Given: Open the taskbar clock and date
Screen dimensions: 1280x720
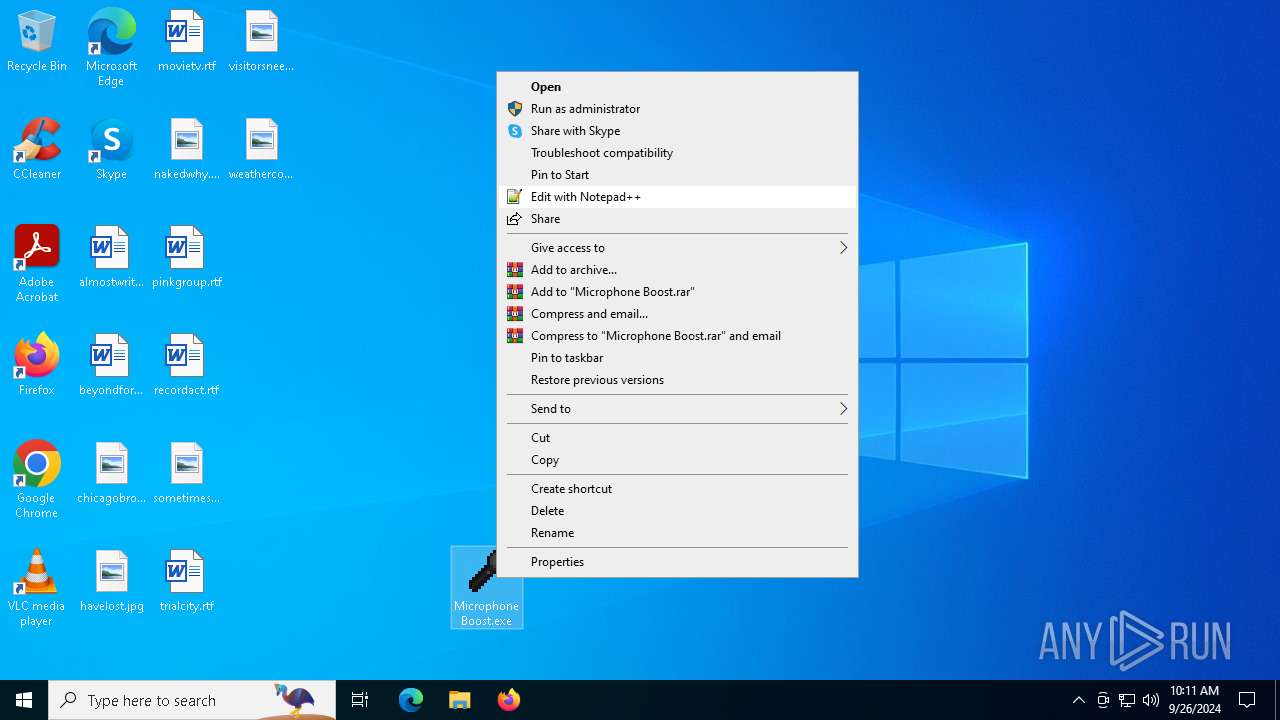Looking at the screenshot, I should pyautogui.click(x=1195, y=700).
